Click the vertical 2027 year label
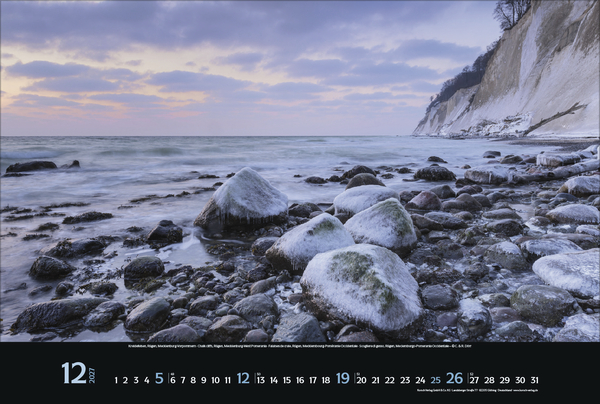Screen dimensions: 600x404 [x=92, y=374]
